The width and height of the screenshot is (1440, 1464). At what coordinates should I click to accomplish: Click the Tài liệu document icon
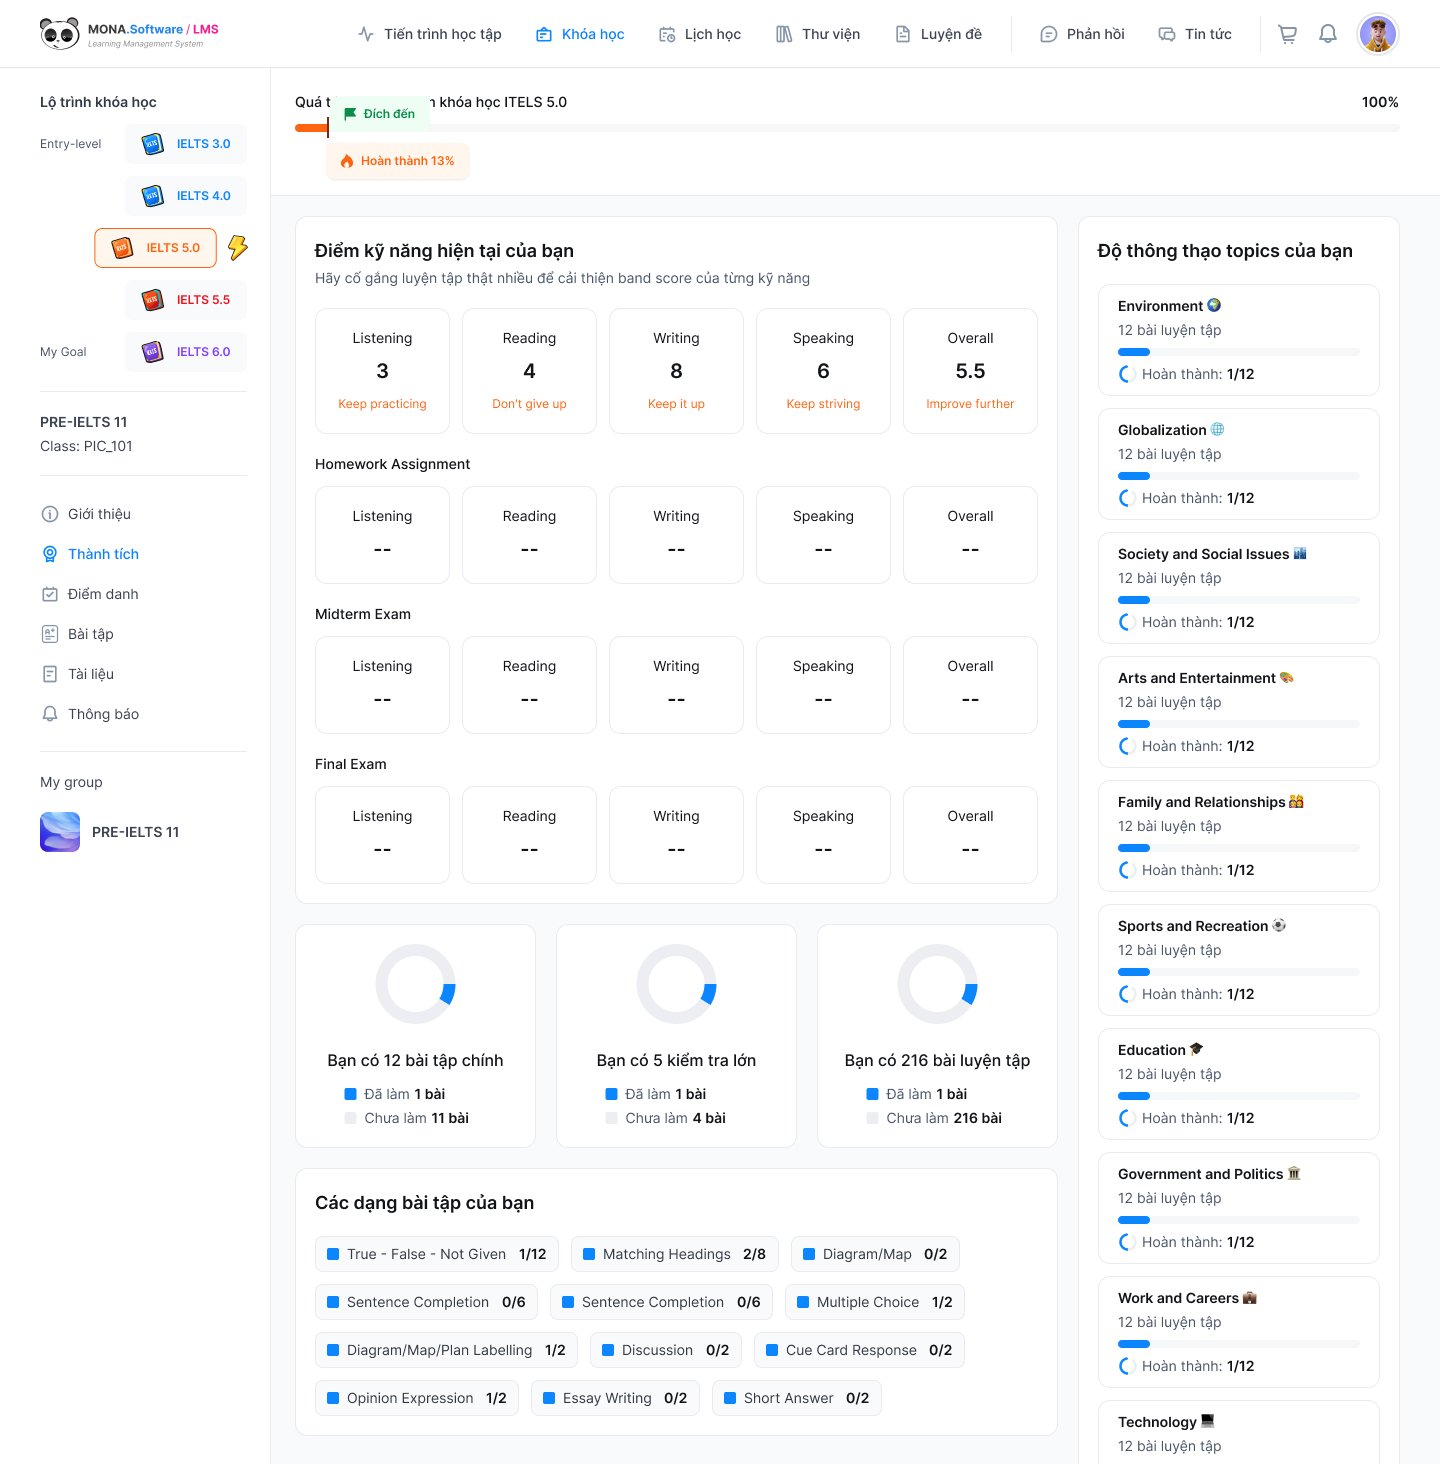50,674
